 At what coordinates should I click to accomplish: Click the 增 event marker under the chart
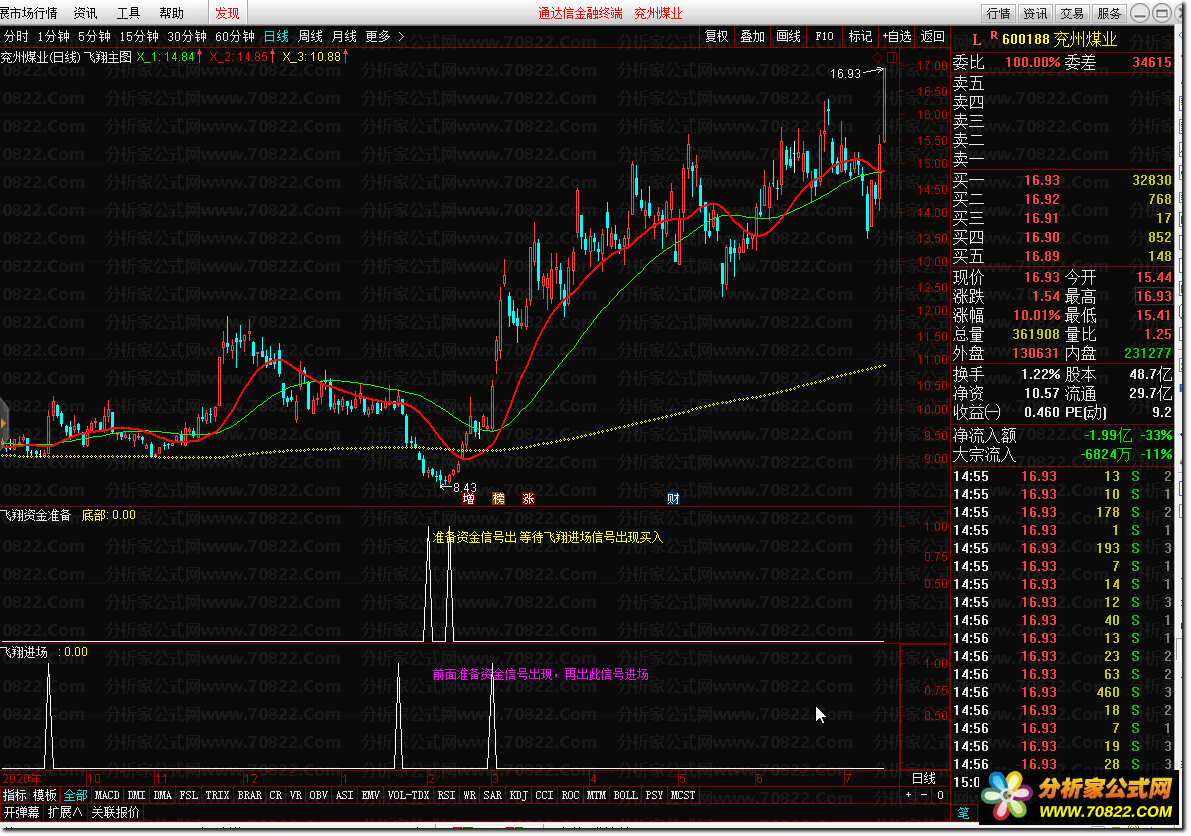469,499
